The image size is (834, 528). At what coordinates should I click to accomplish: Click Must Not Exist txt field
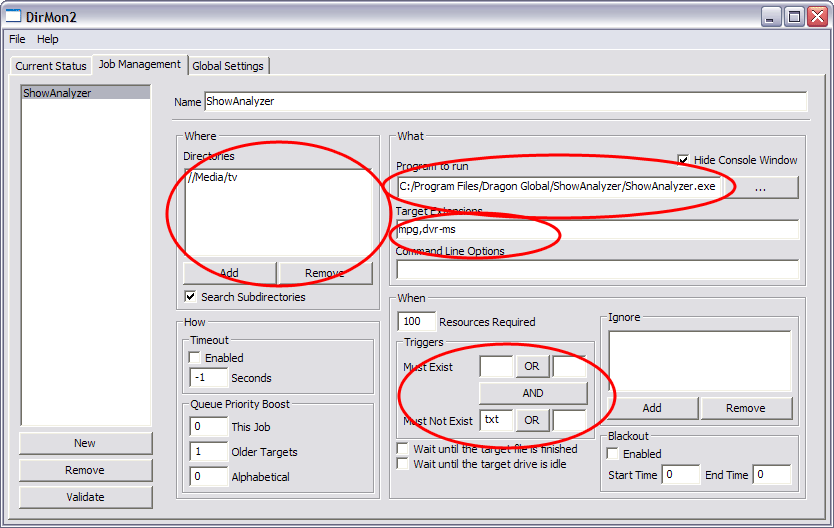496,420
